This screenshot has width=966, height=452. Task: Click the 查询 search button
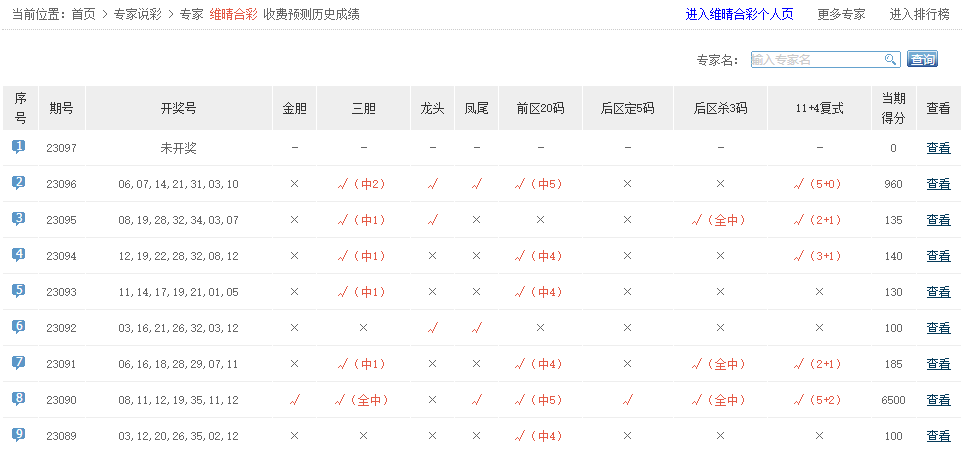tap(922, 60)
